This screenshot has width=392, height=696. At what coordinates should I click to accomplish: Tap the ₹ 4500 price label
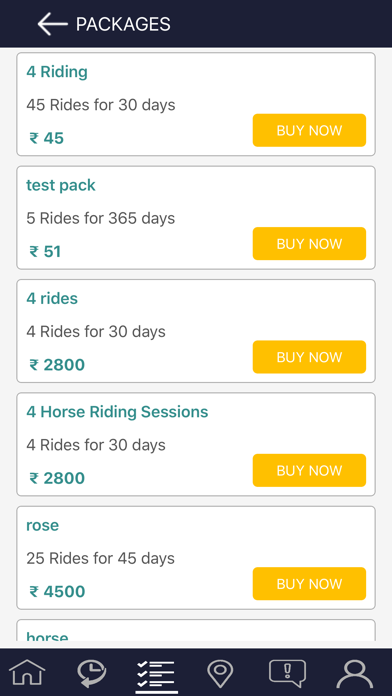[x=57, y=592]
